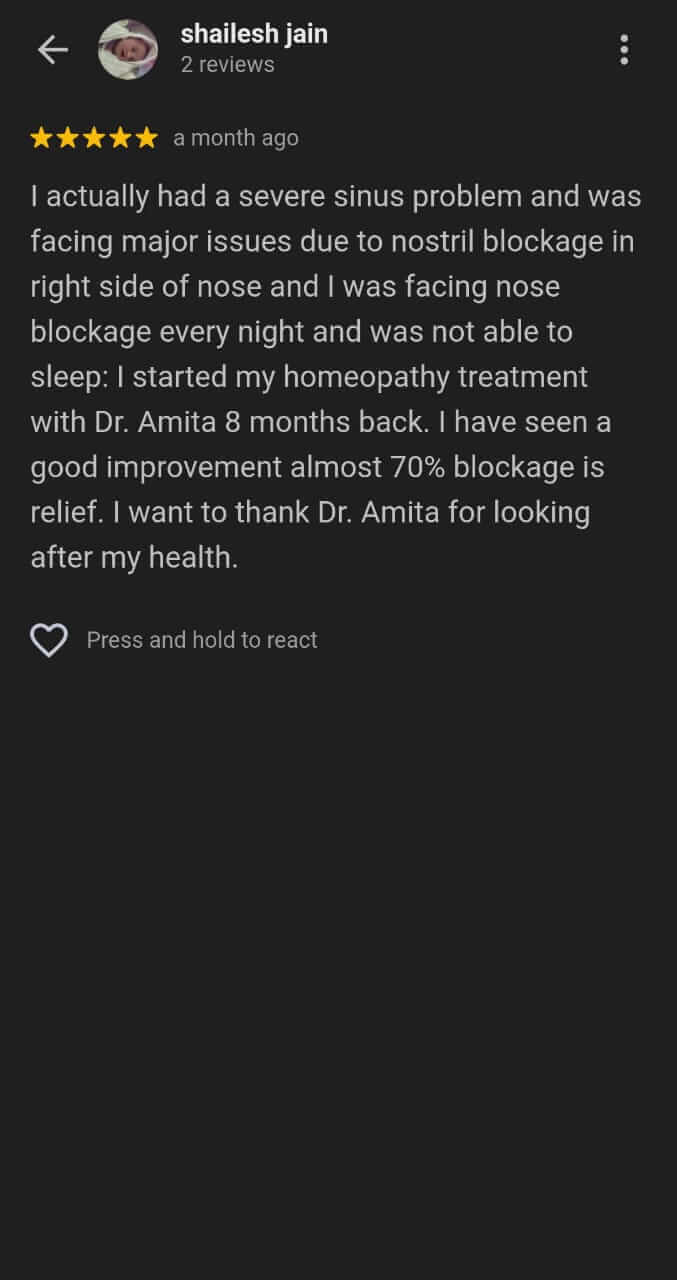Tap the reviewer name shailesh jain
This screenshot has height=1280, width=677.
254,35
